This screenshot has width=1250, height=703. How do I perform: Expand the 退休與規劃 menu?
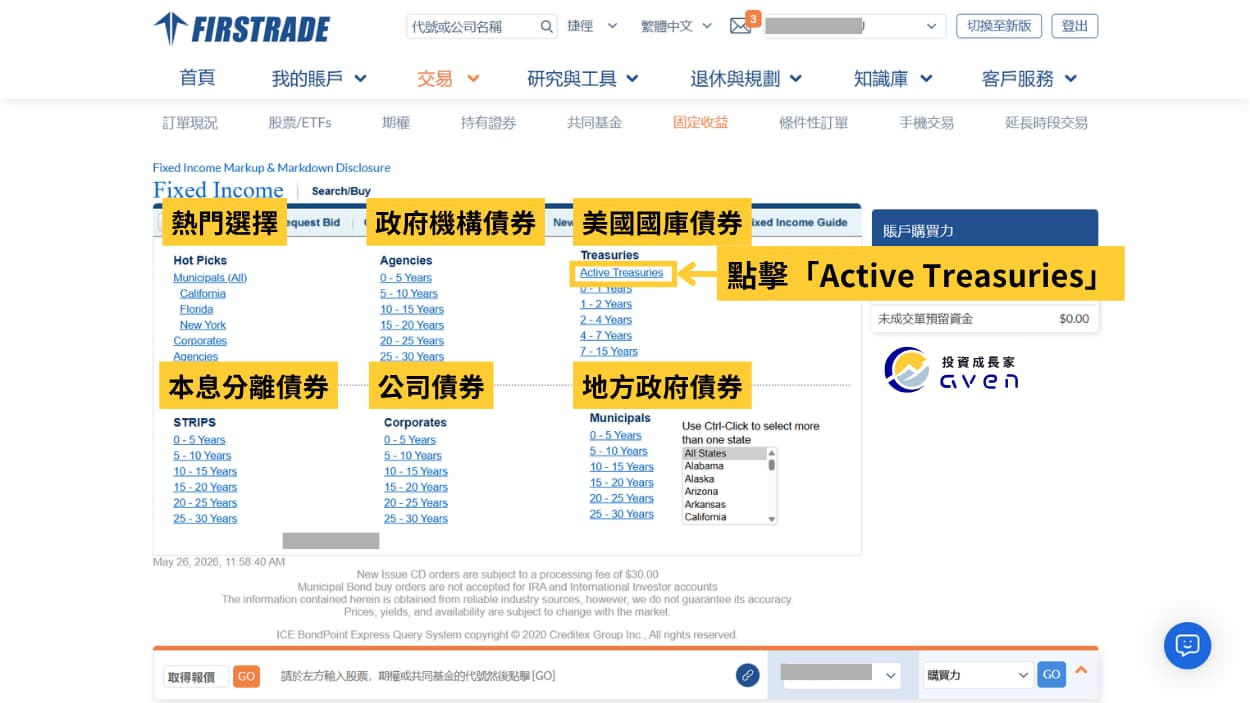pyautogui.click(x=746, y=78)
